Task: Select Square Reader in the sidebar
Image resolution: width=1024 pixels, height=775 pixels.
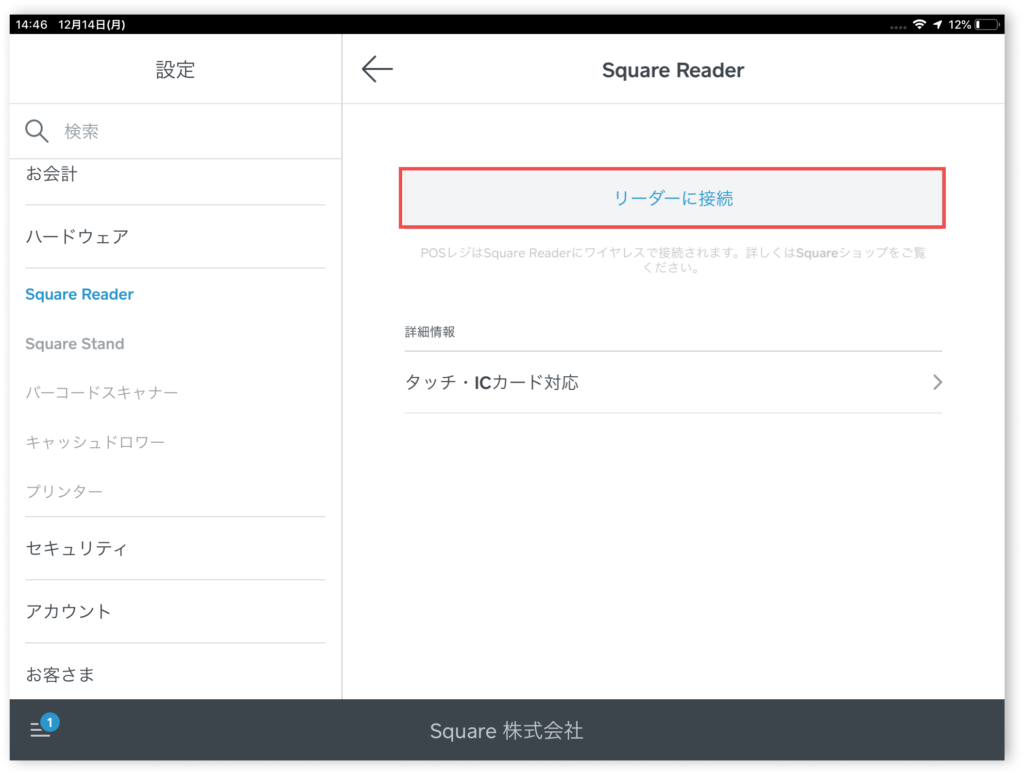Action: 79,294
